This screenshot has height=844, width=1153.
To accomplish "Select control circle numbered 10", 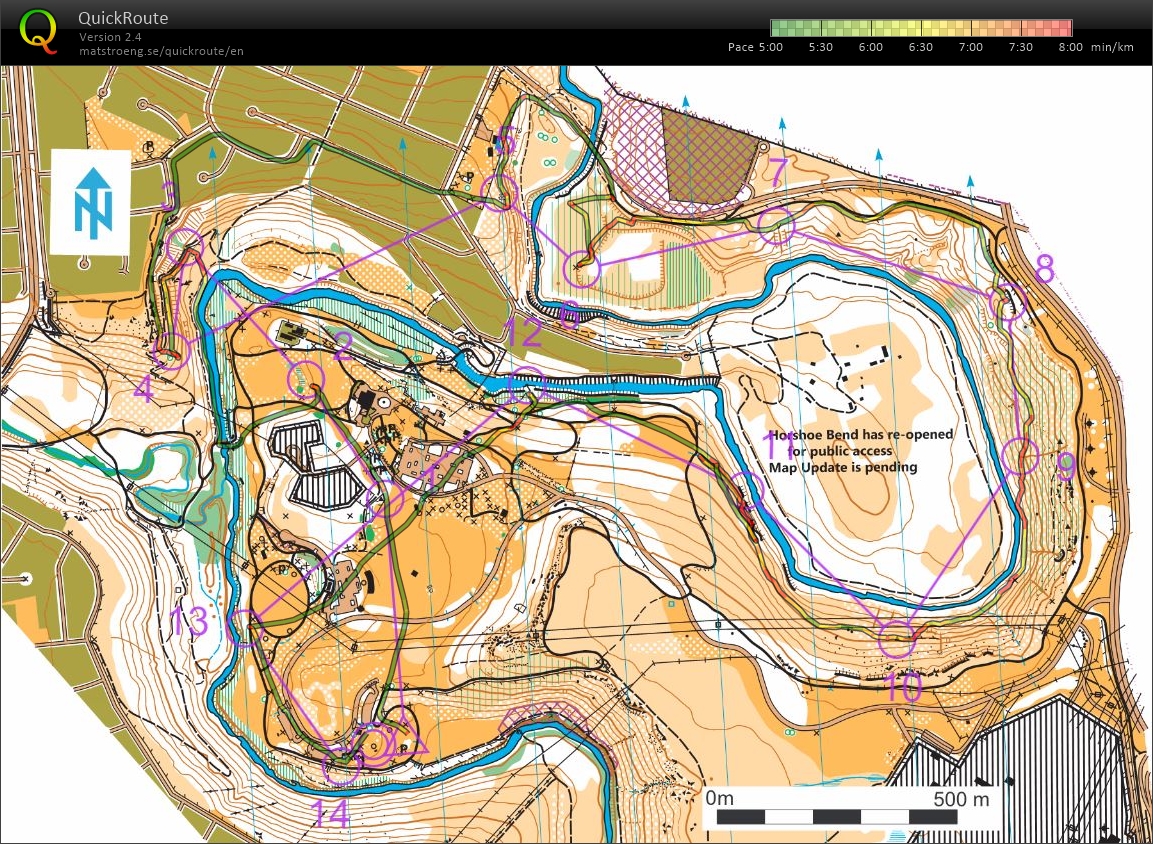I will click(897, 639).
